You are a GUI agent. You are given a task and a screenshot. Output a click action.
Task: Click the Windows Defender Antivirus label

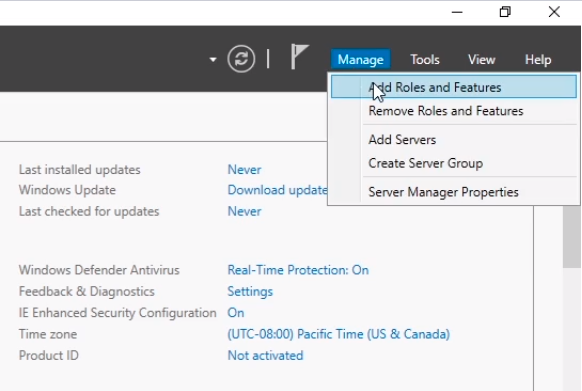point(99,270)
